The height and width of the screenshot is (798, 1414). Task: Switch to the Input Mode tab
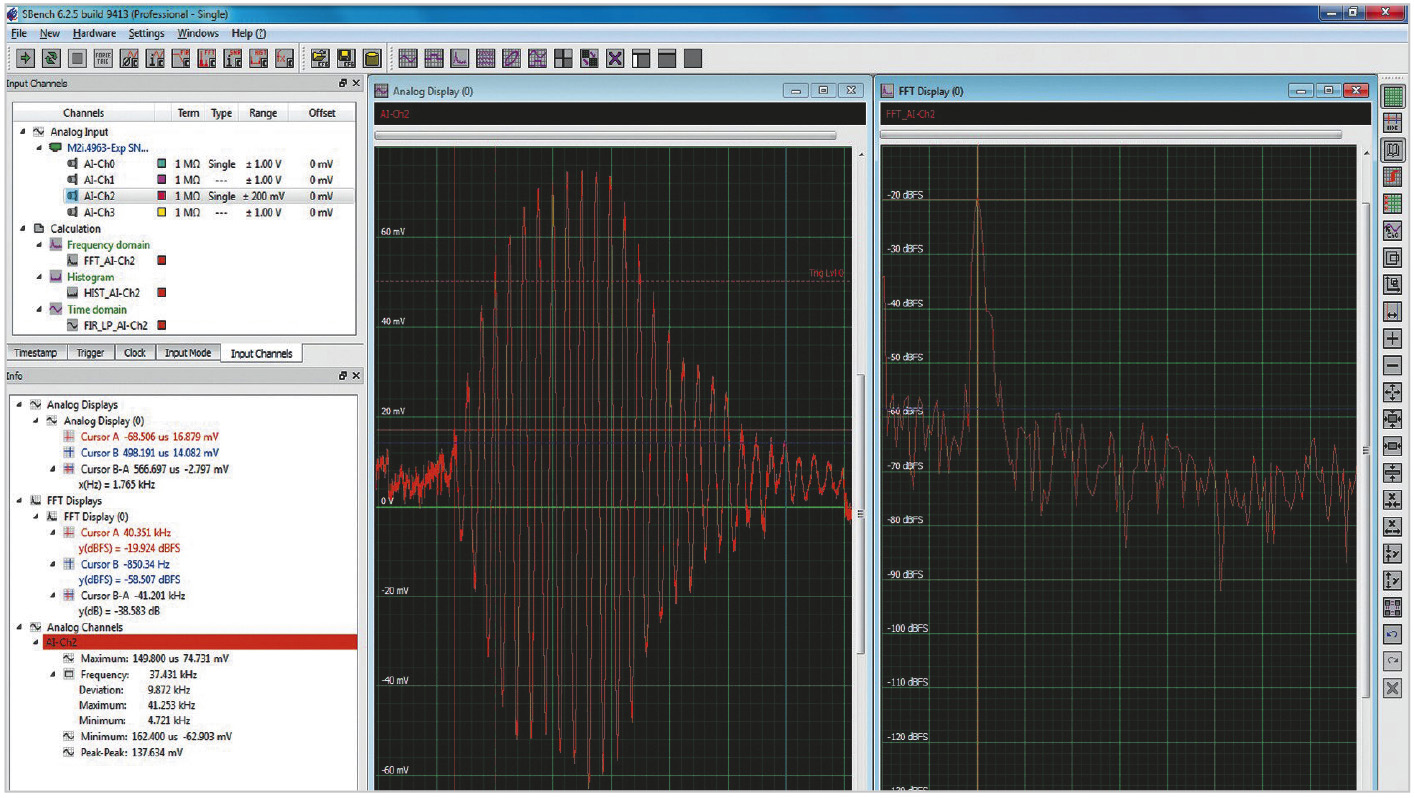(x=187, y=353)
